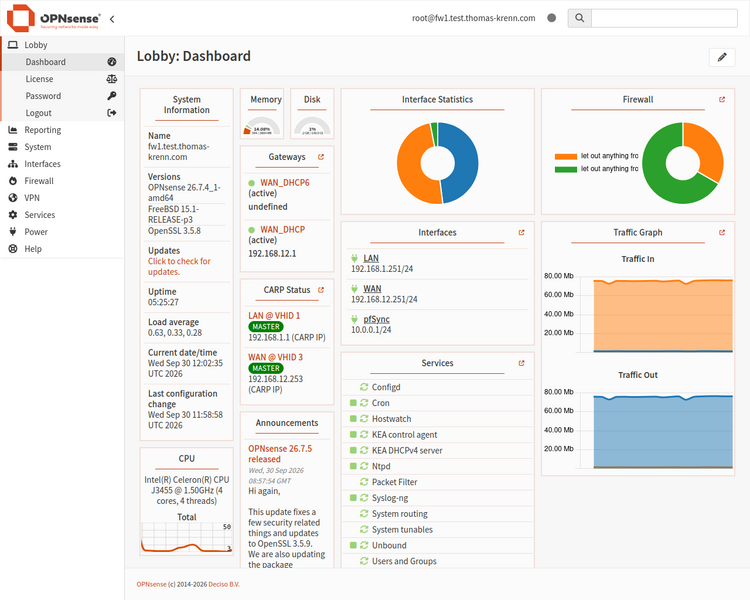
Task: Restart the KEA DHCPv4 server
Action: tap(364, 450)
